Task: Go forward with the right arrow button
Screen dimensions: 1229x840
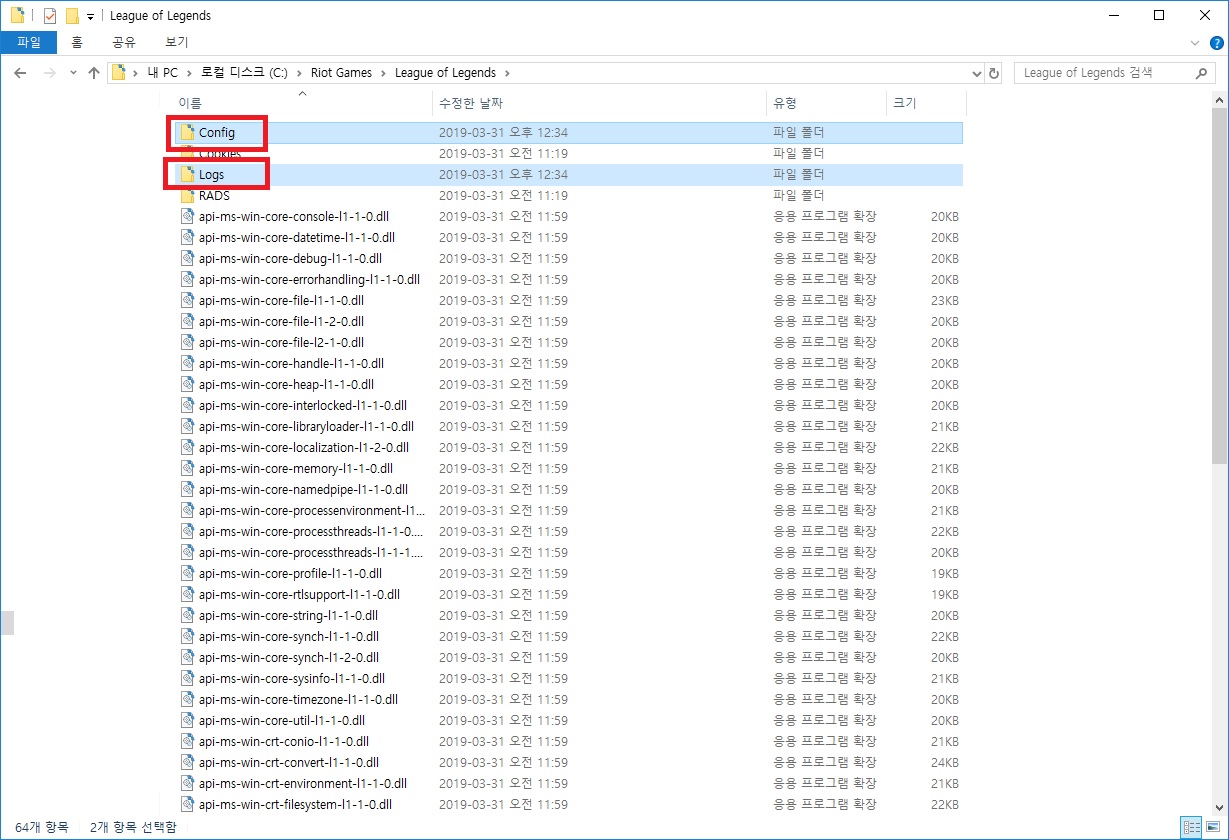Action: (x=48, y=73)
